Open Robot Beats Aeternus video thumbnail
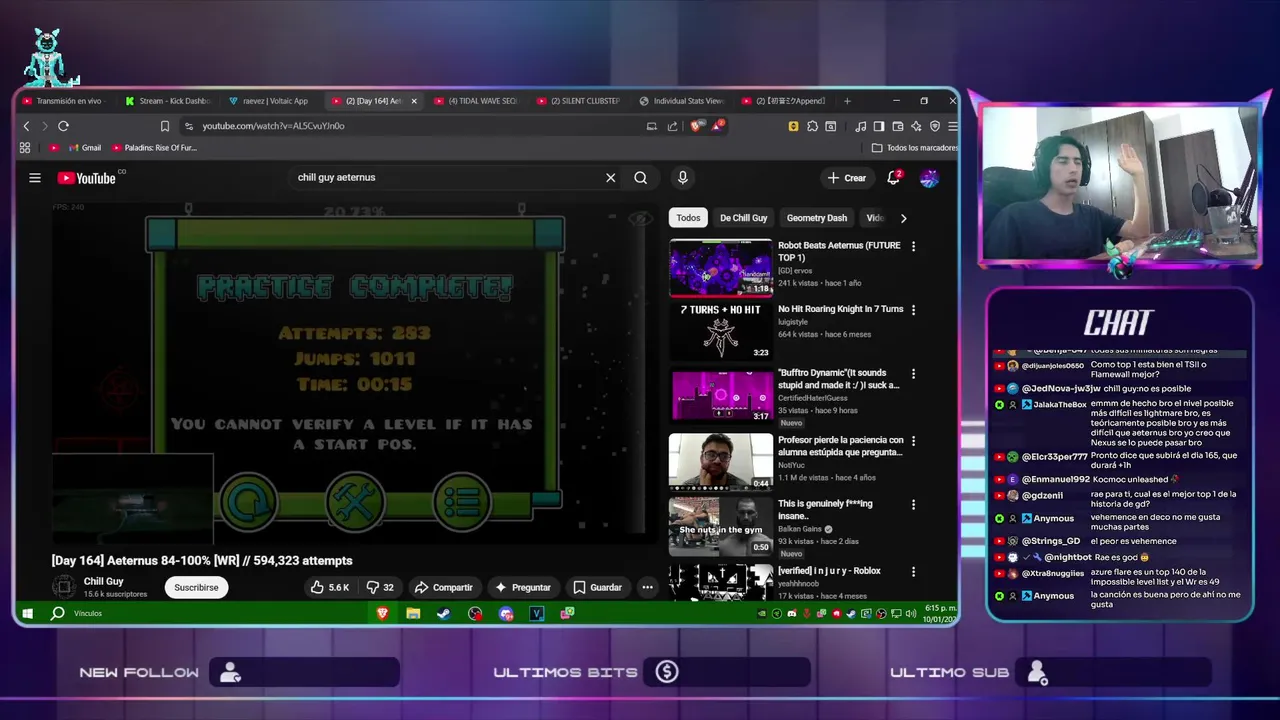Image resolution: width=1280 pixels, height=720 pixels. [721, 267]
